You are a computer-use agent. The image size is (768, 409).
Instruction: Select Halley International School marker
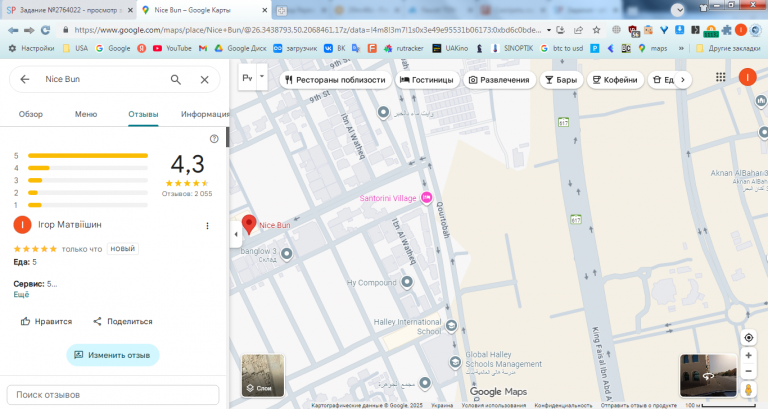(451, 325)
